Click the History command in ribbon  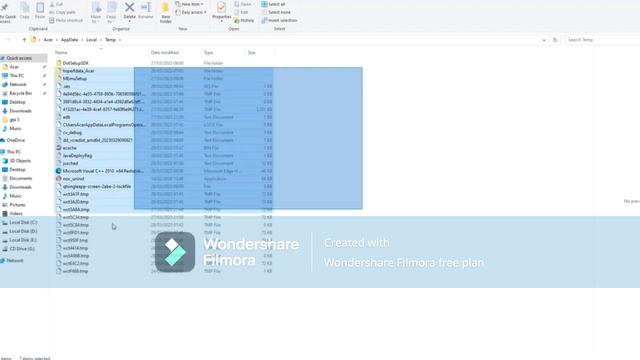244,20
